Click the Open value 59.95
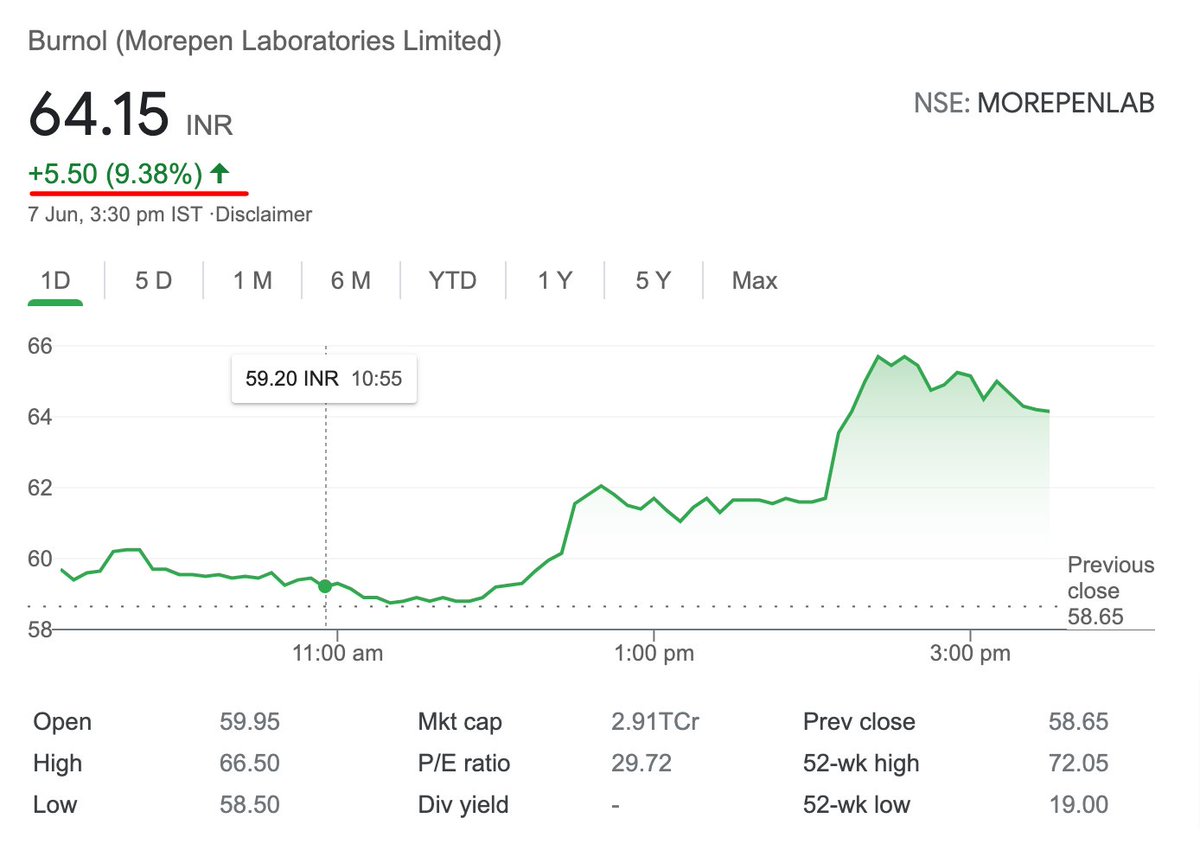Image resolution: width=1200 pixels, height=863 pixels. click(x=250, y=722)
